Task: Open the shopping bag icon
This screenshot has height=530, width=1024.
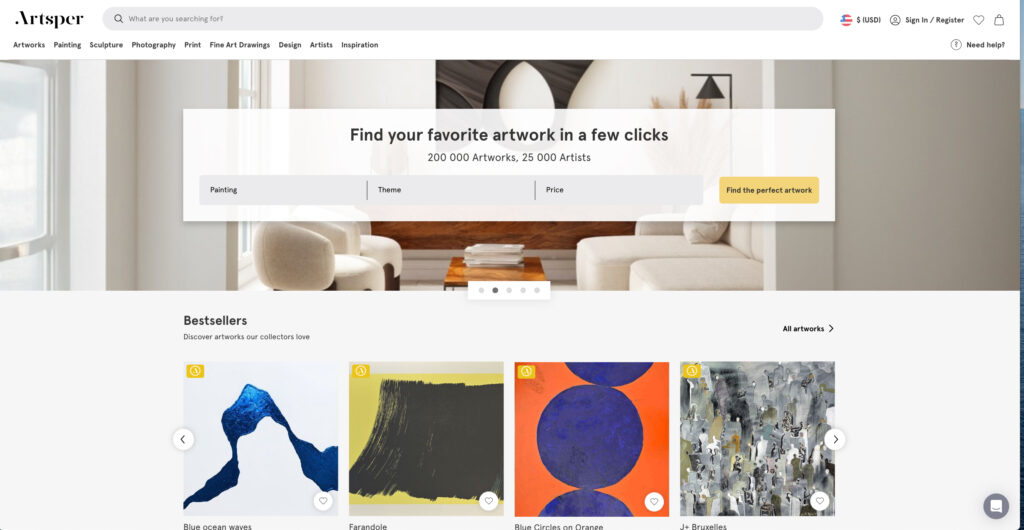Action: click(999, 20)
